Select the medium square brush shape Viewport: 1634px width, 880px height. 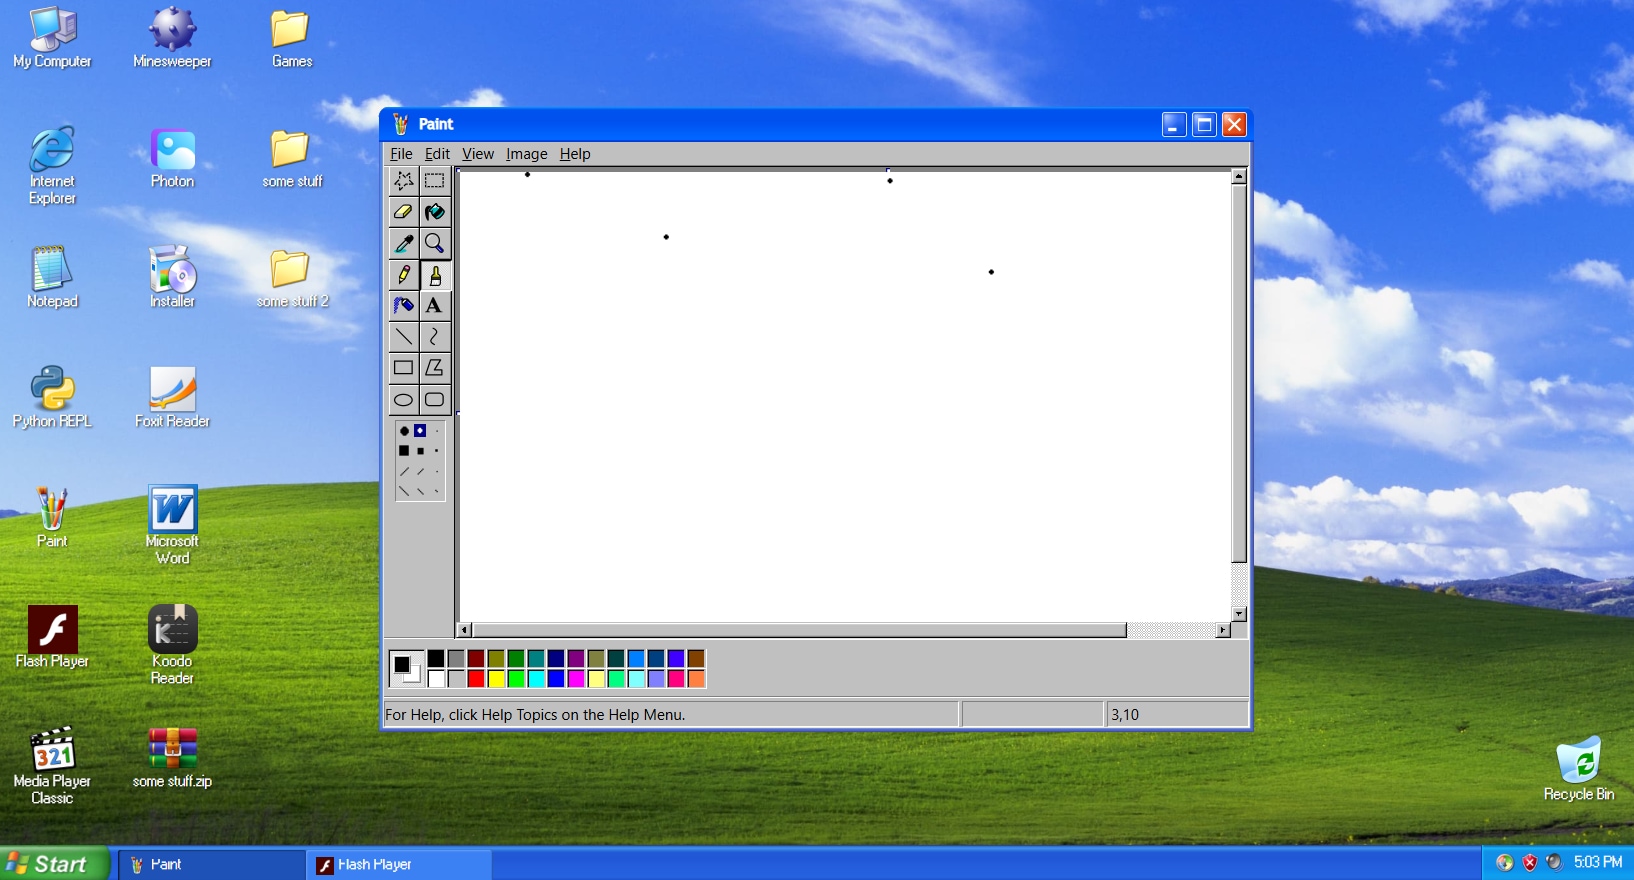pos(420,451)
